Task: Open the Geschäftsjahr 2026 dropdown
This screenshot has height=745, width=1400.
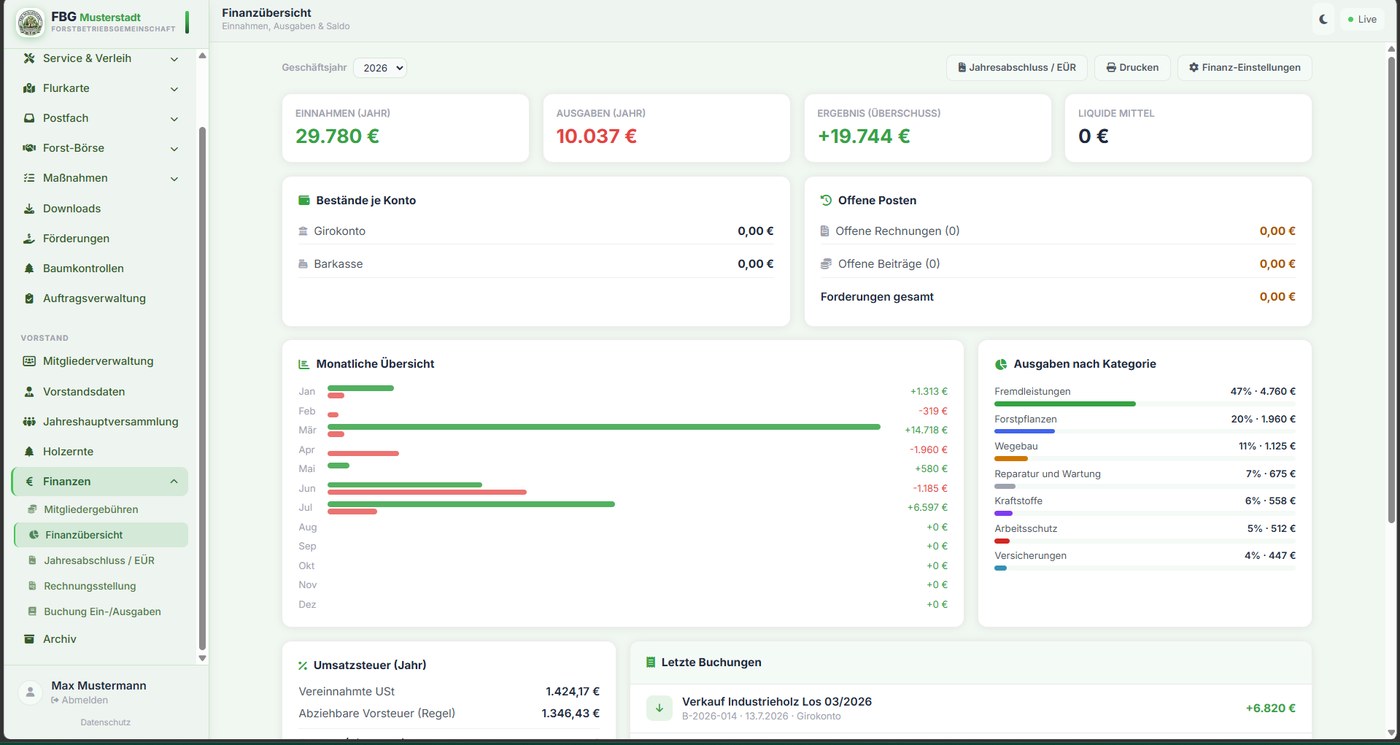Action: point(380,68)
